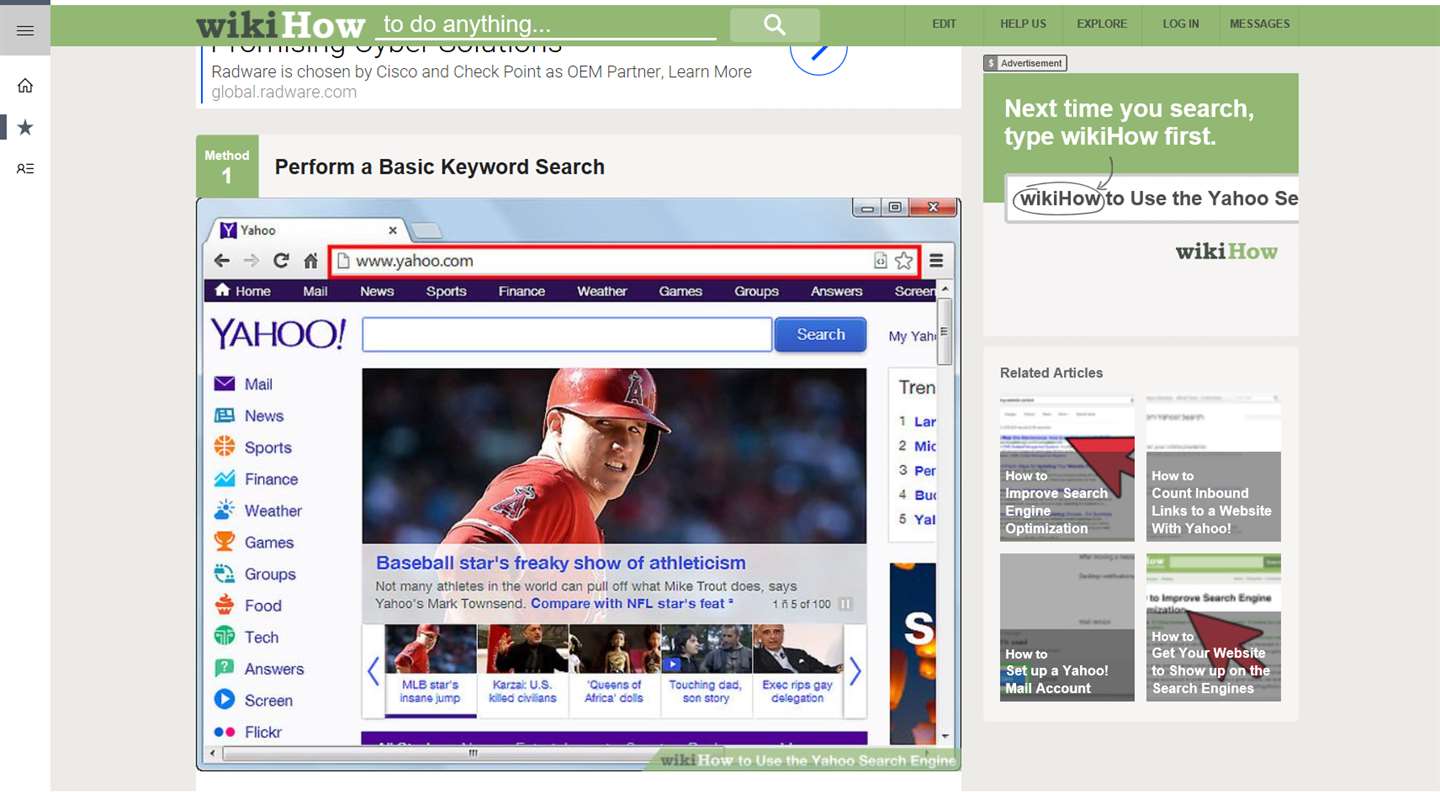Screen dimensions: 1440x792
Task: Open the reading list sidebar icon
Action: pyautogui.click(x=25, y=169)
